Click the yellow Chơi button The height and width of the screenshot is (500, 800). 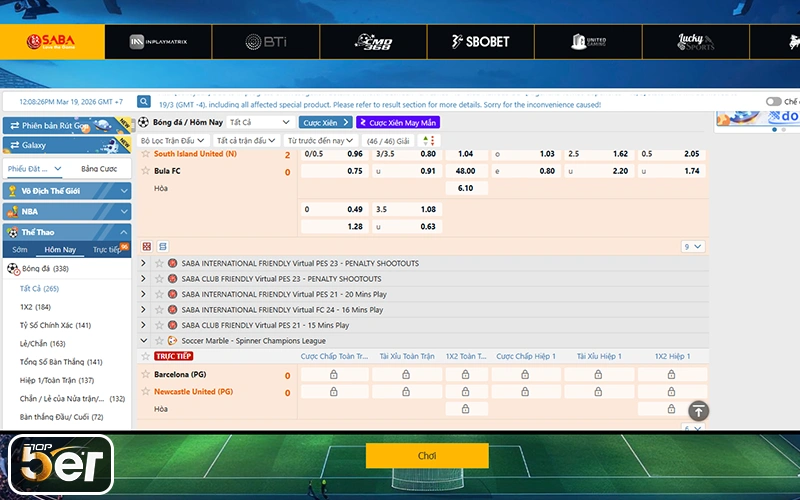[427, 456]
